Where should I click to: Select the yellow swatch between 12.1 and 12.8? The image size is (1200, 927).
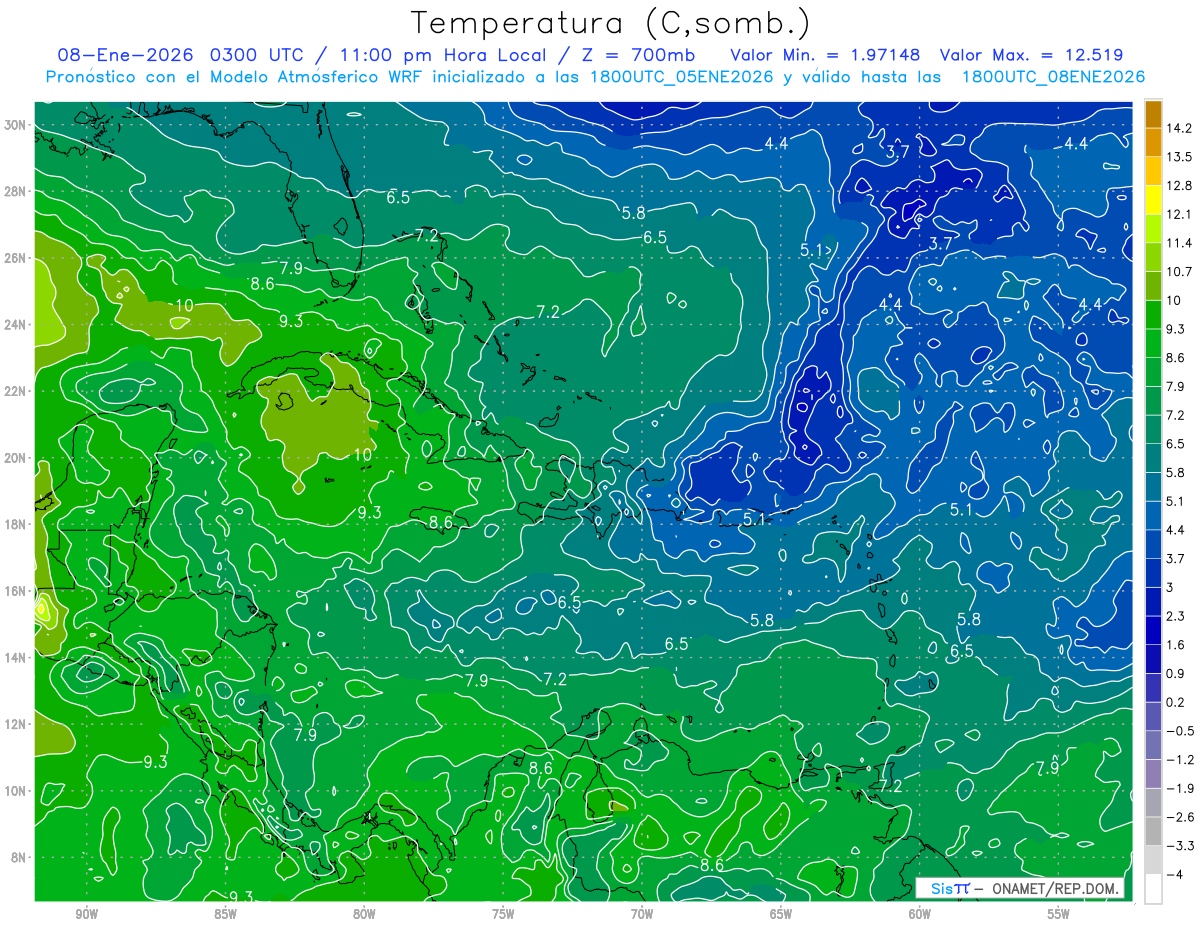[x=1153, y=200]
